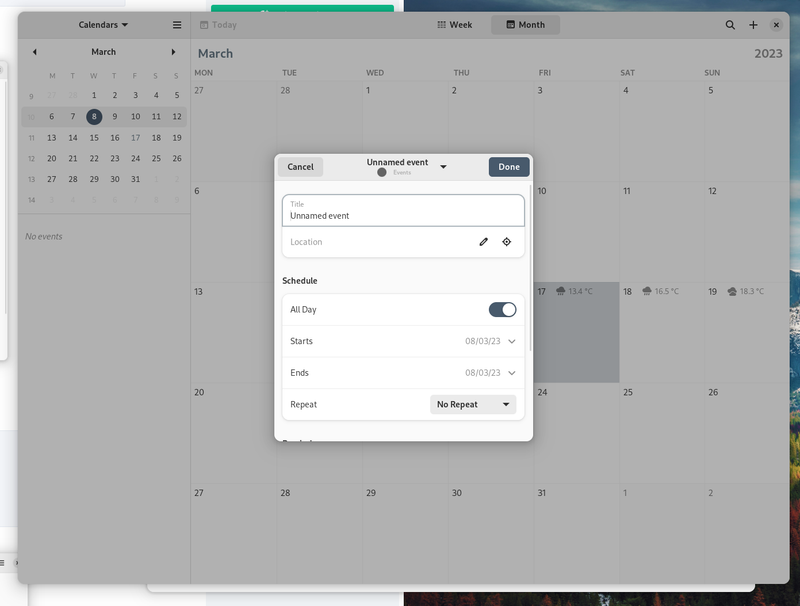
Task: Click the gray calendar color dot under event name
Action: pyautogui.click(x=382, y=172)
